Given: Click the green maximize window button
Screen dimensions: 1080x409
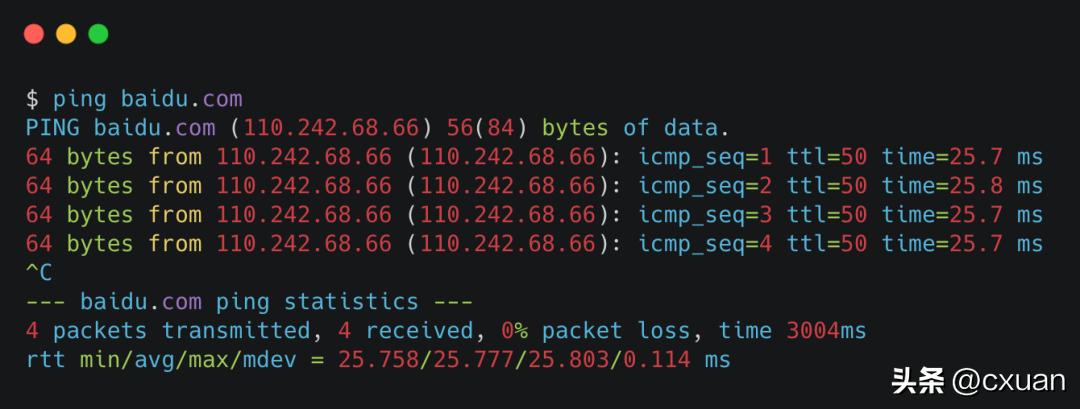Looking at the screenshot, I should pos(98,34).
